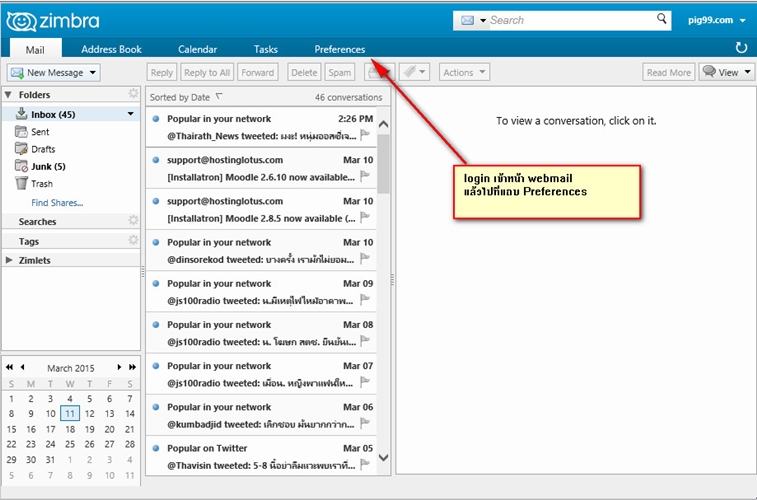Open the Preferences tab

coord(339,49)
